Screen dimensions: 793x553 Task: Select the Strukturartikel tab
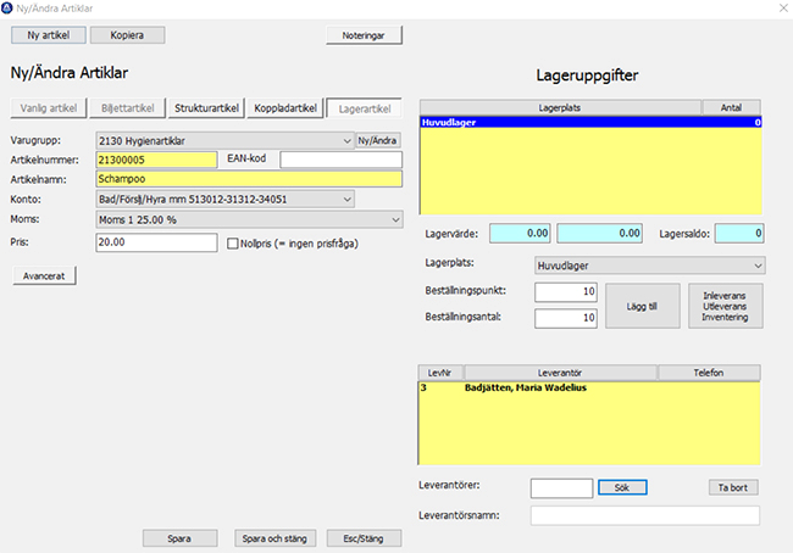click(x=206, y=108)
